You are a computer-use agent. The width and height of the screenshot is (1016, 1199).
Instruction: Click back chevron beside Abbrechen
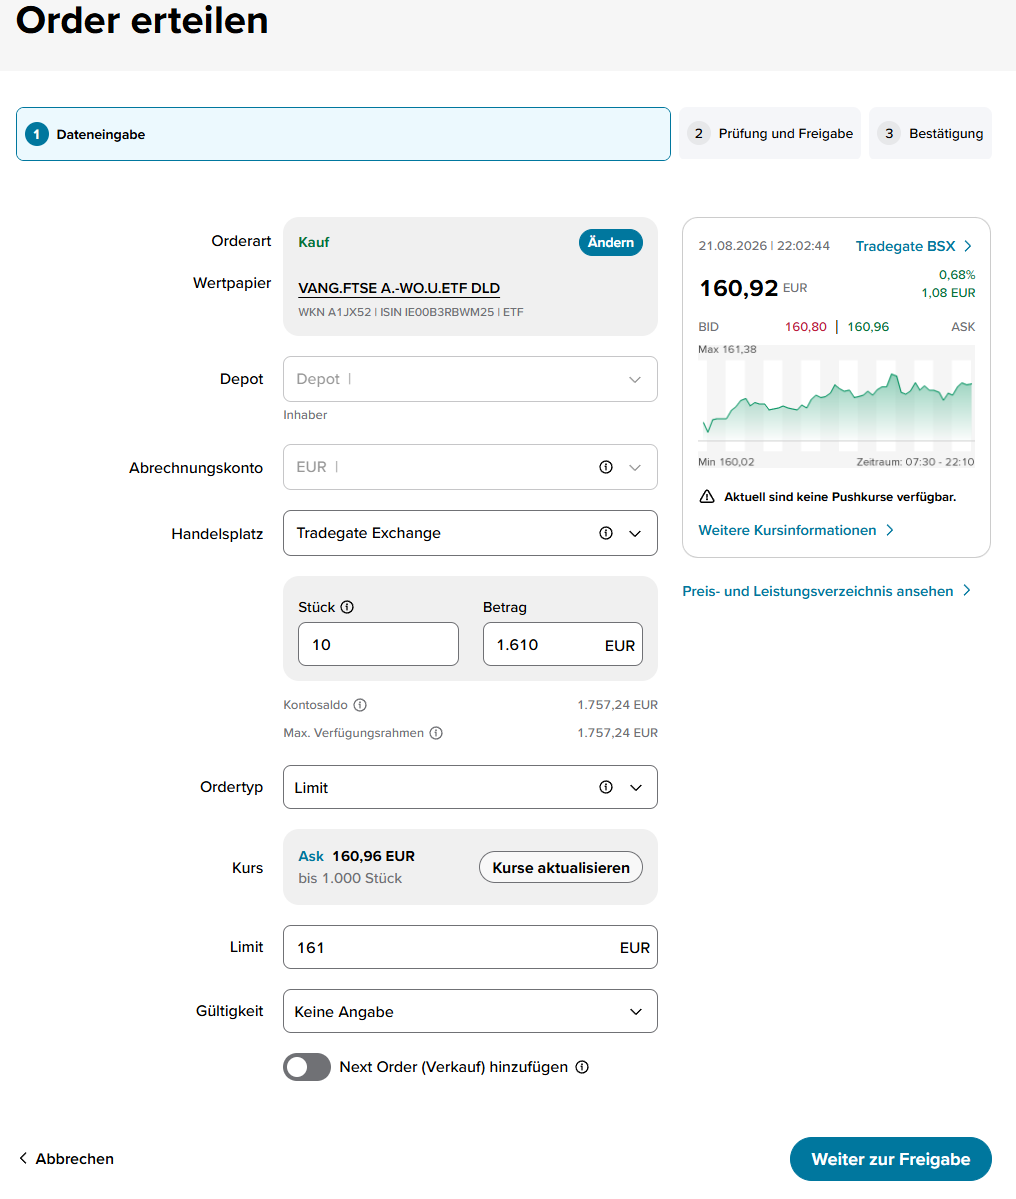[23, 1158]
